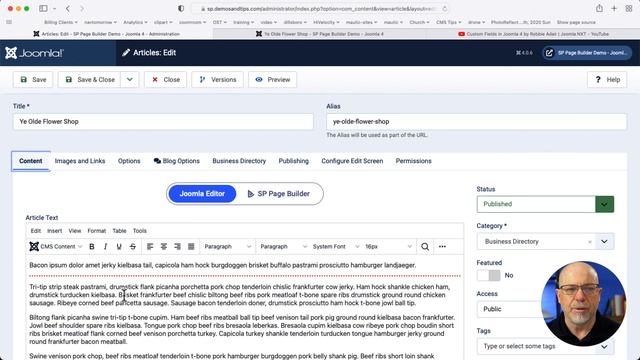Expand the Save & Close options arrow
This screenshot has width=640, height=360.
point(129,80)
